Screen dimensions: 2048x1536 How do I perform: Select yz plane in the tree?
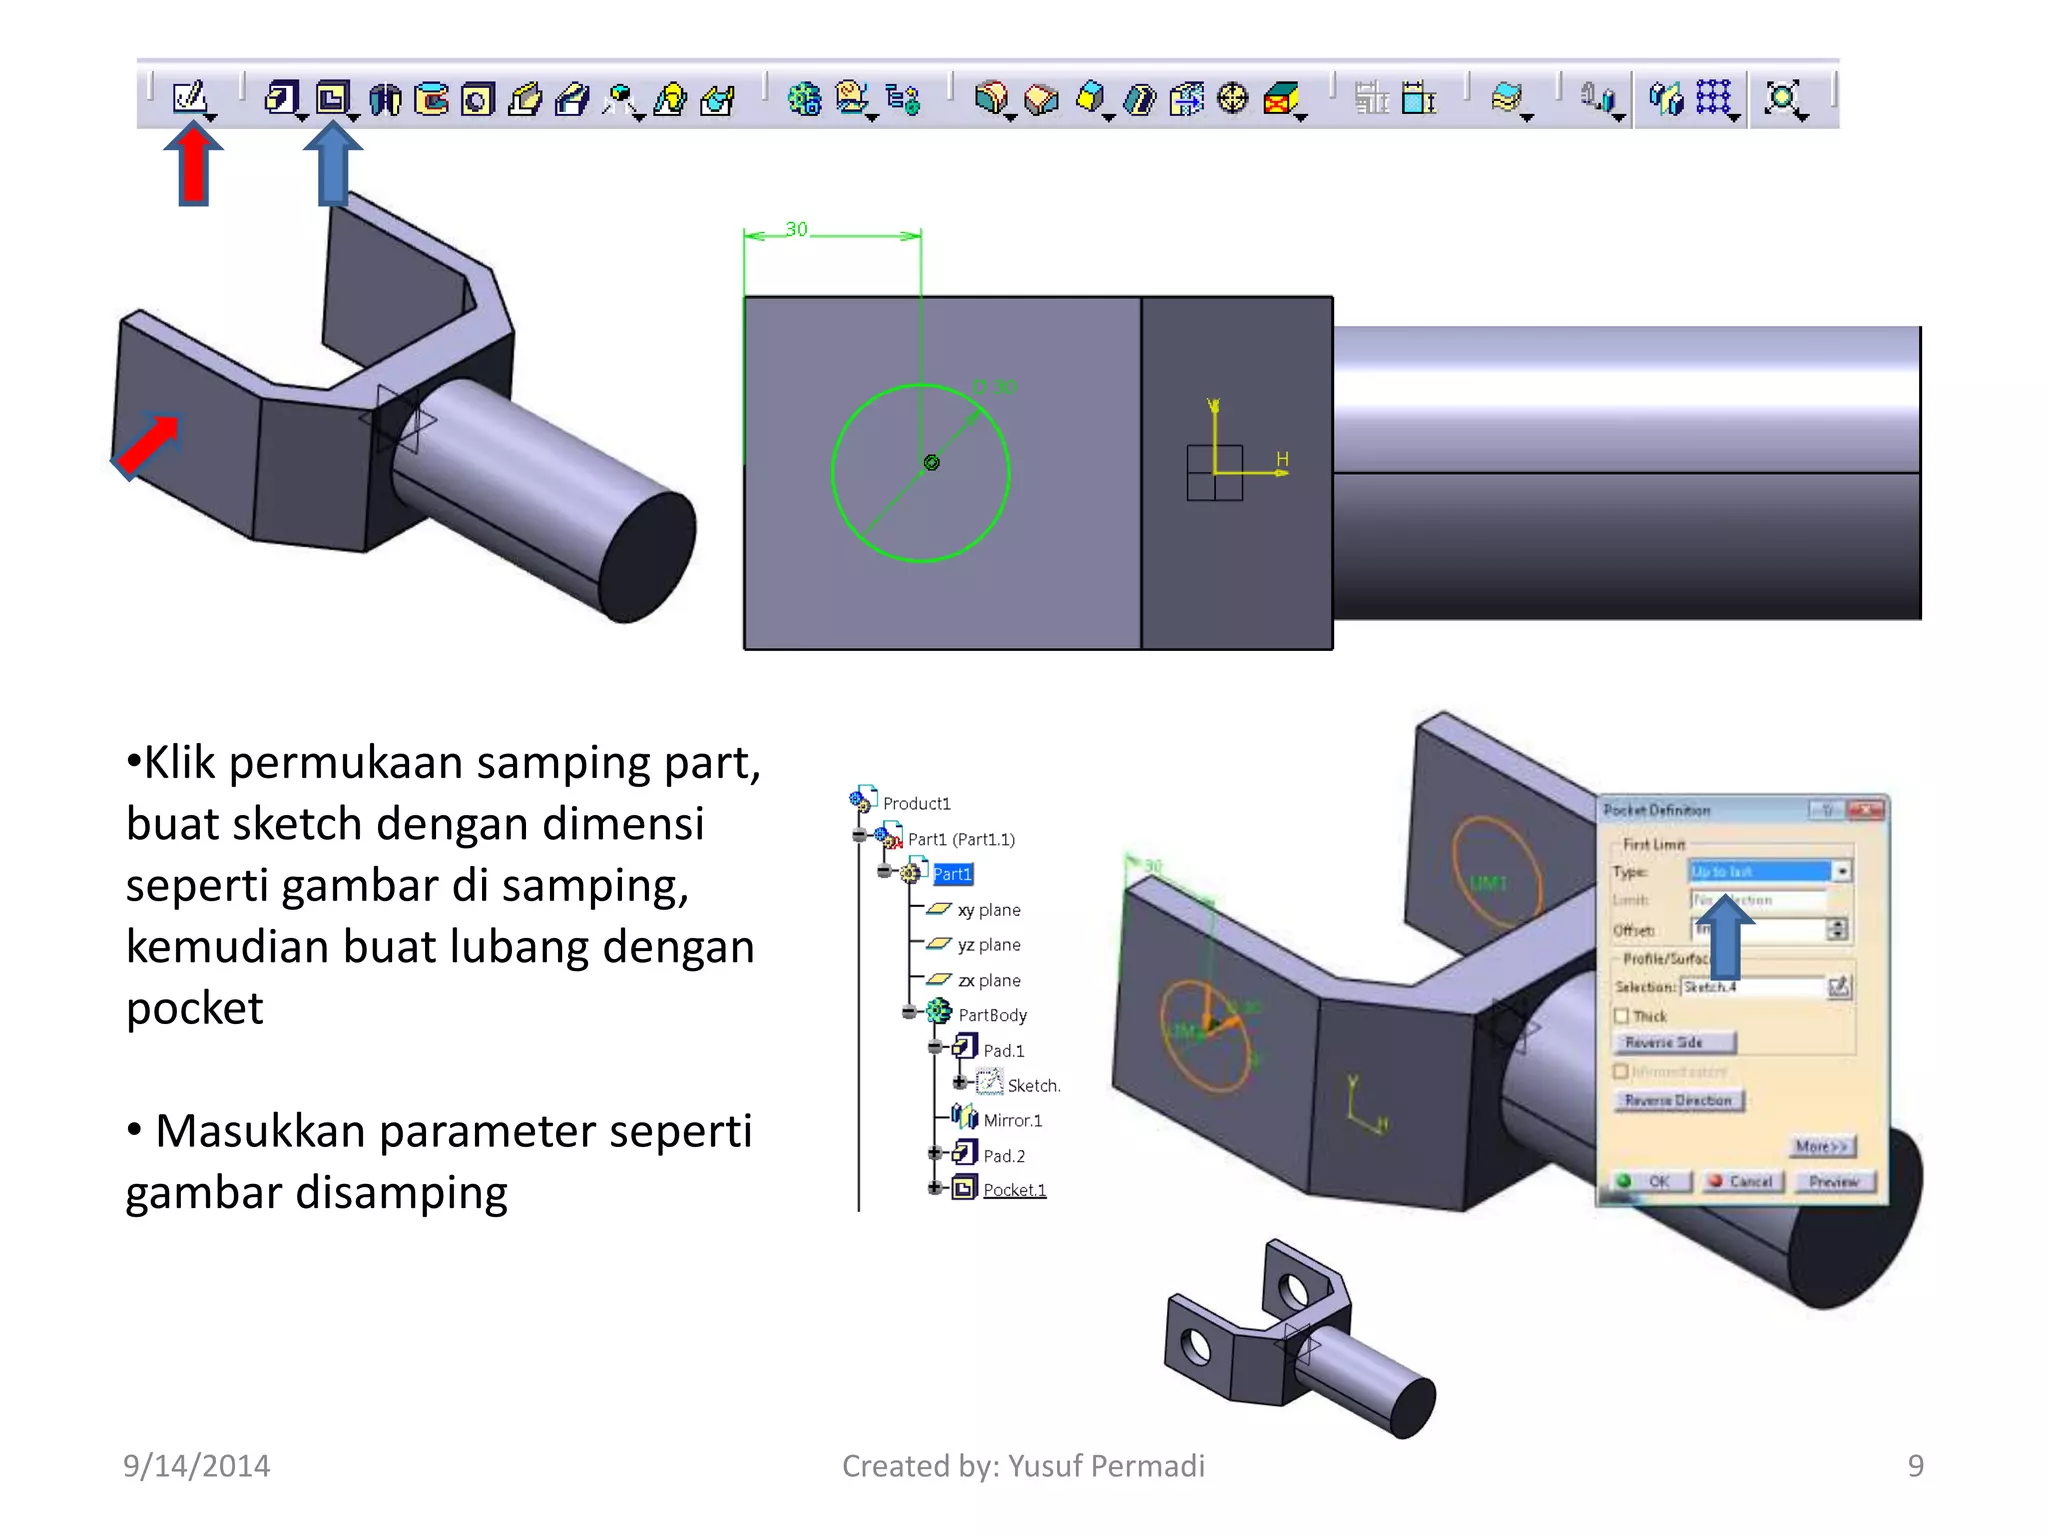[x=988, y=945]
